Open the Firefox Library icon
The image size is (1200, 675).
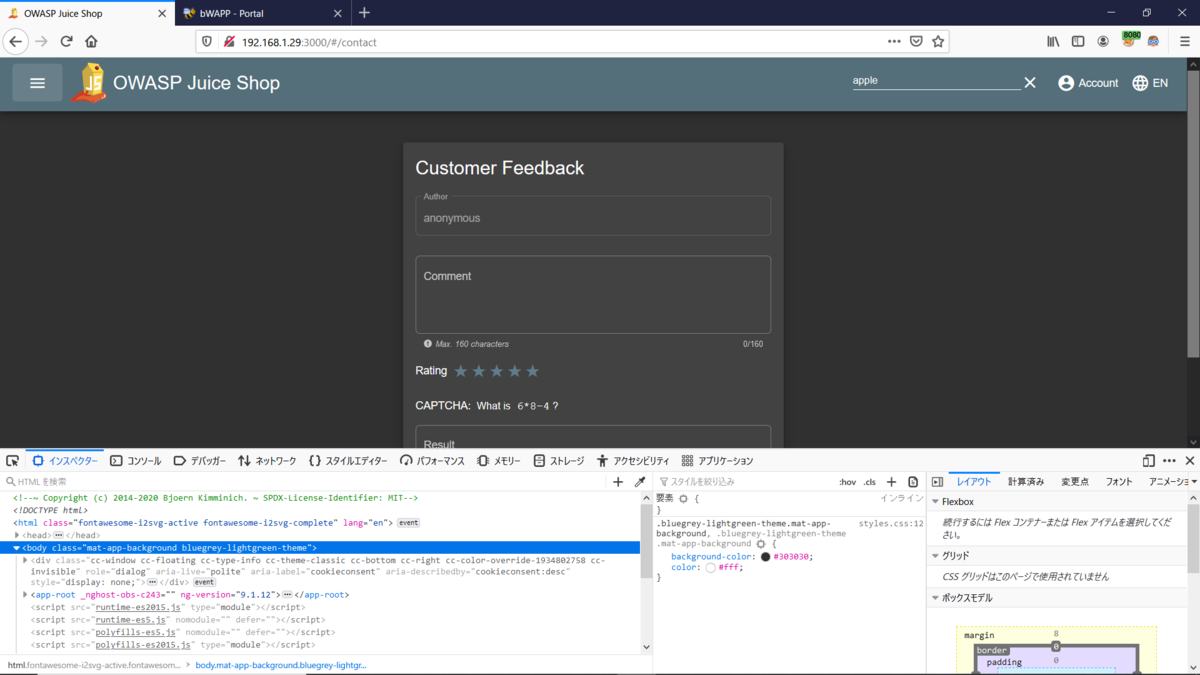pyautogui.click(x=1053, y=42)
